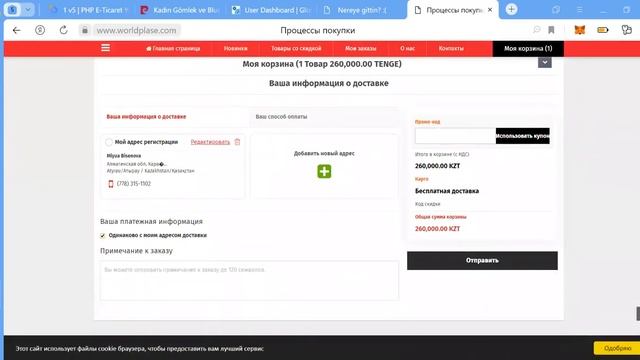Open О нас menu item

[x=407, y=49]
